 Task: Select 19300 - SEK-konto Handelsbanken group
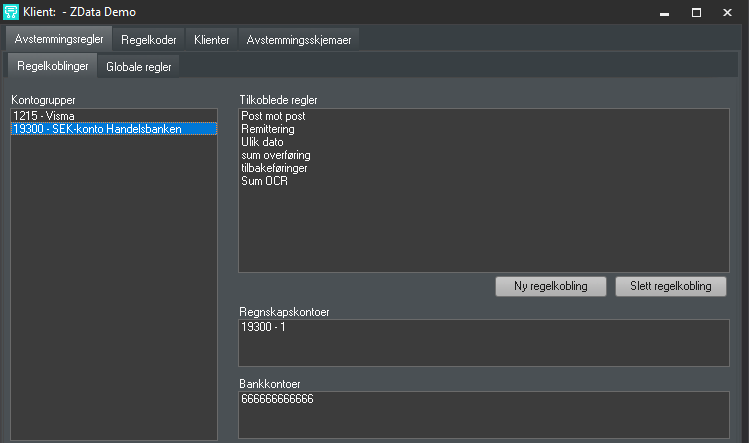(x=97, y=129)
